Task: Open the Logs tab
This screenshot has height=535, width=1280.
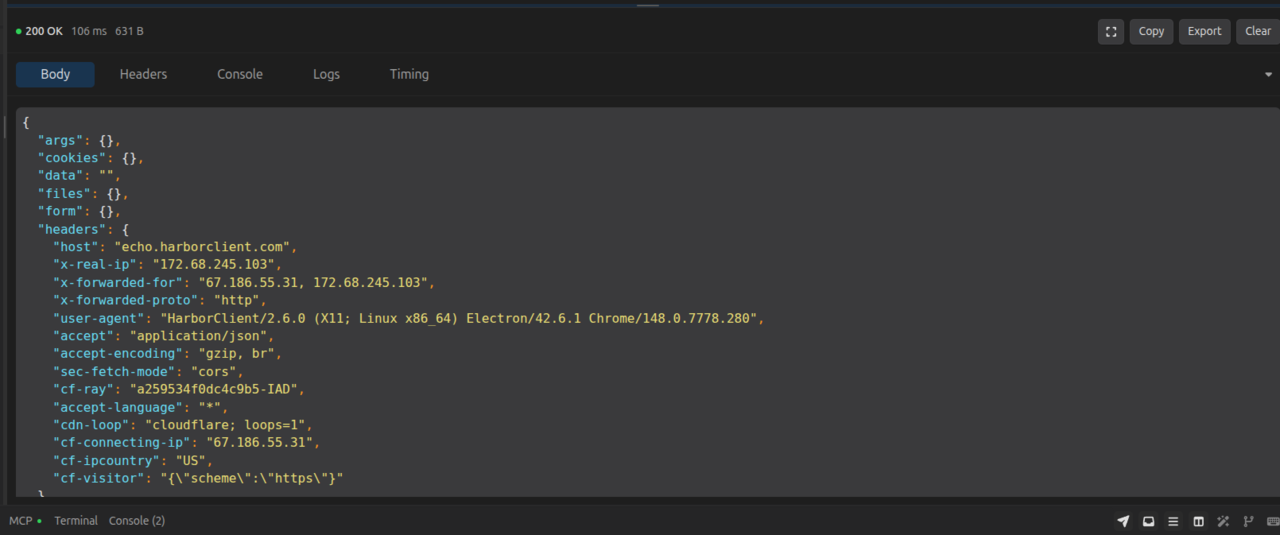Action: (x=326, y=74)
